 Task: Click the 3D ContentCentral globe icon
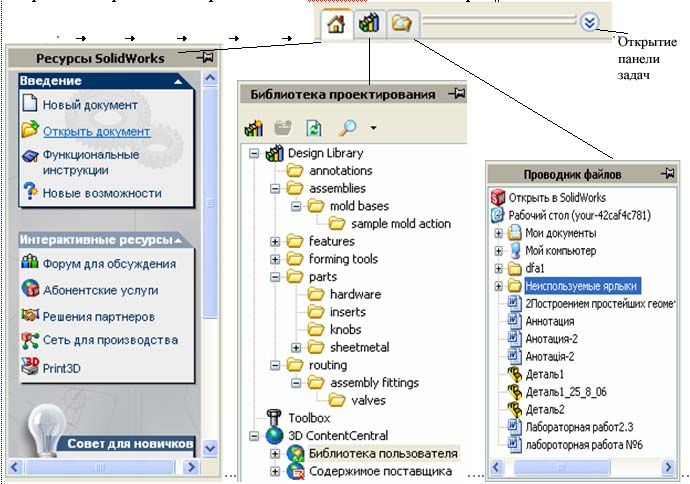274,436
